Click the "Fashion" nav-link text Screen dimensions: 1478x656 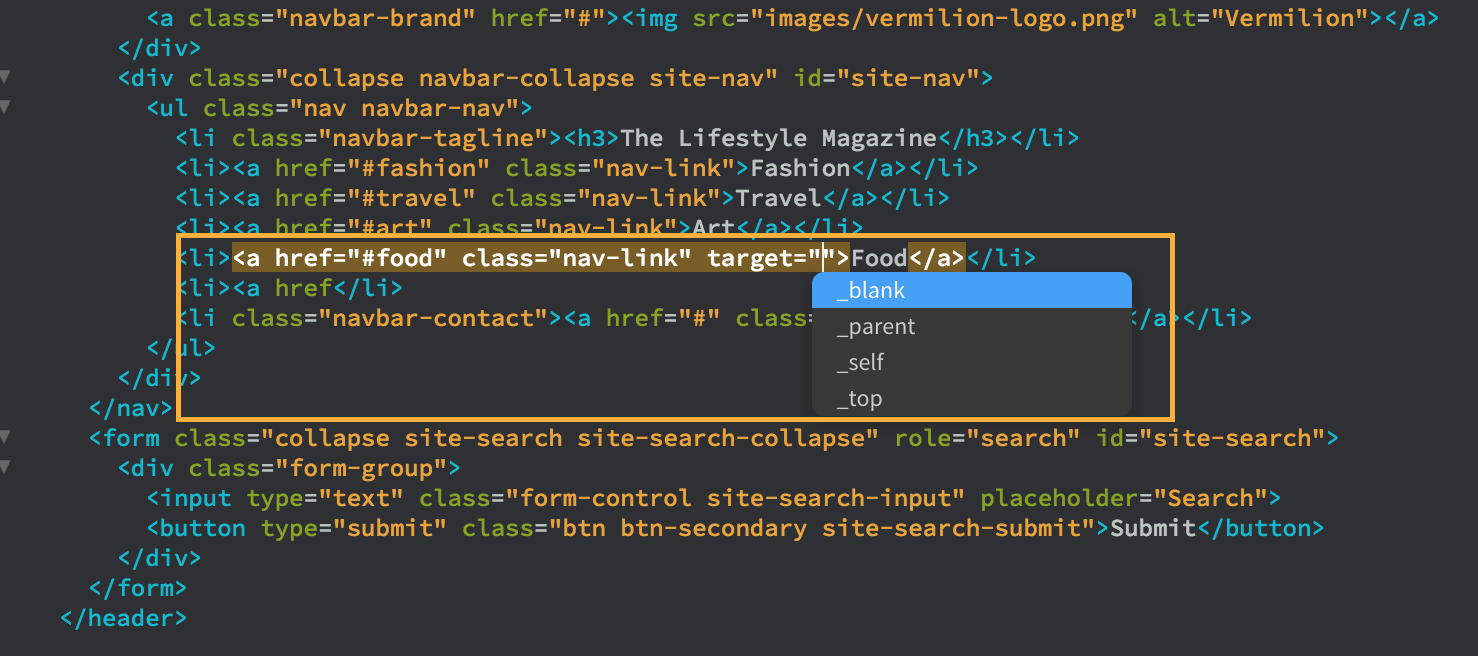click(x=800, y=167)
